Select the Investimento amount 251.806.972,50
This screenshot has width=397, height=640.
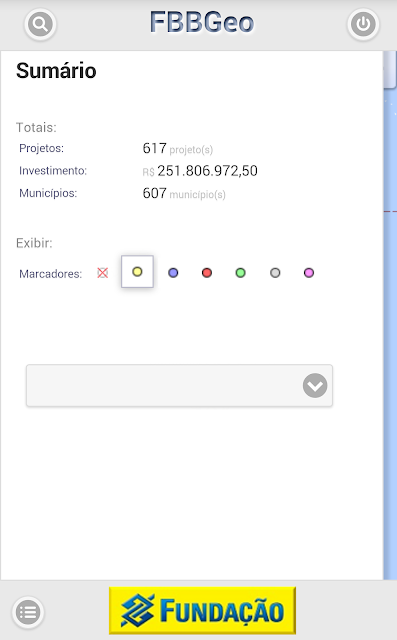[x=207, y=171]
